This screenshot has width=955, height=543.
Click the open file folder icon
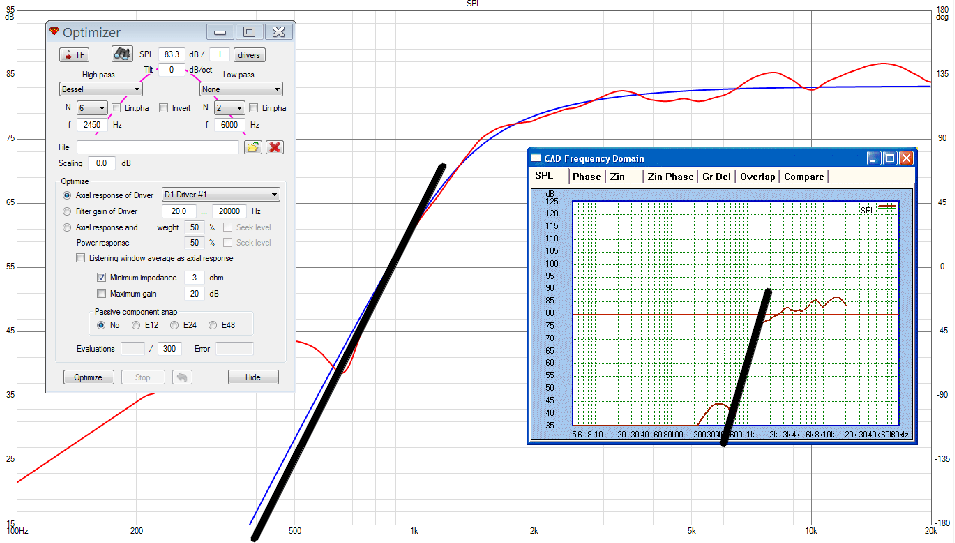[253, 147]
